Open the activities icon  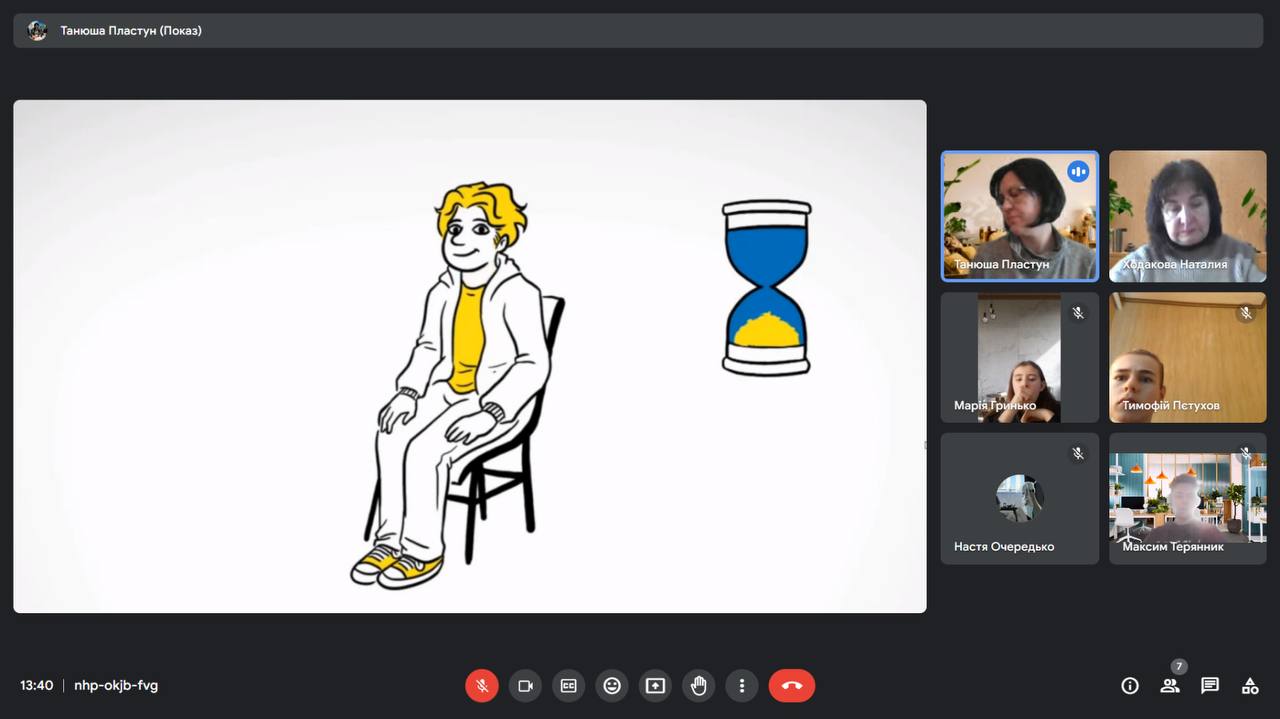[x=1250, y=686]
